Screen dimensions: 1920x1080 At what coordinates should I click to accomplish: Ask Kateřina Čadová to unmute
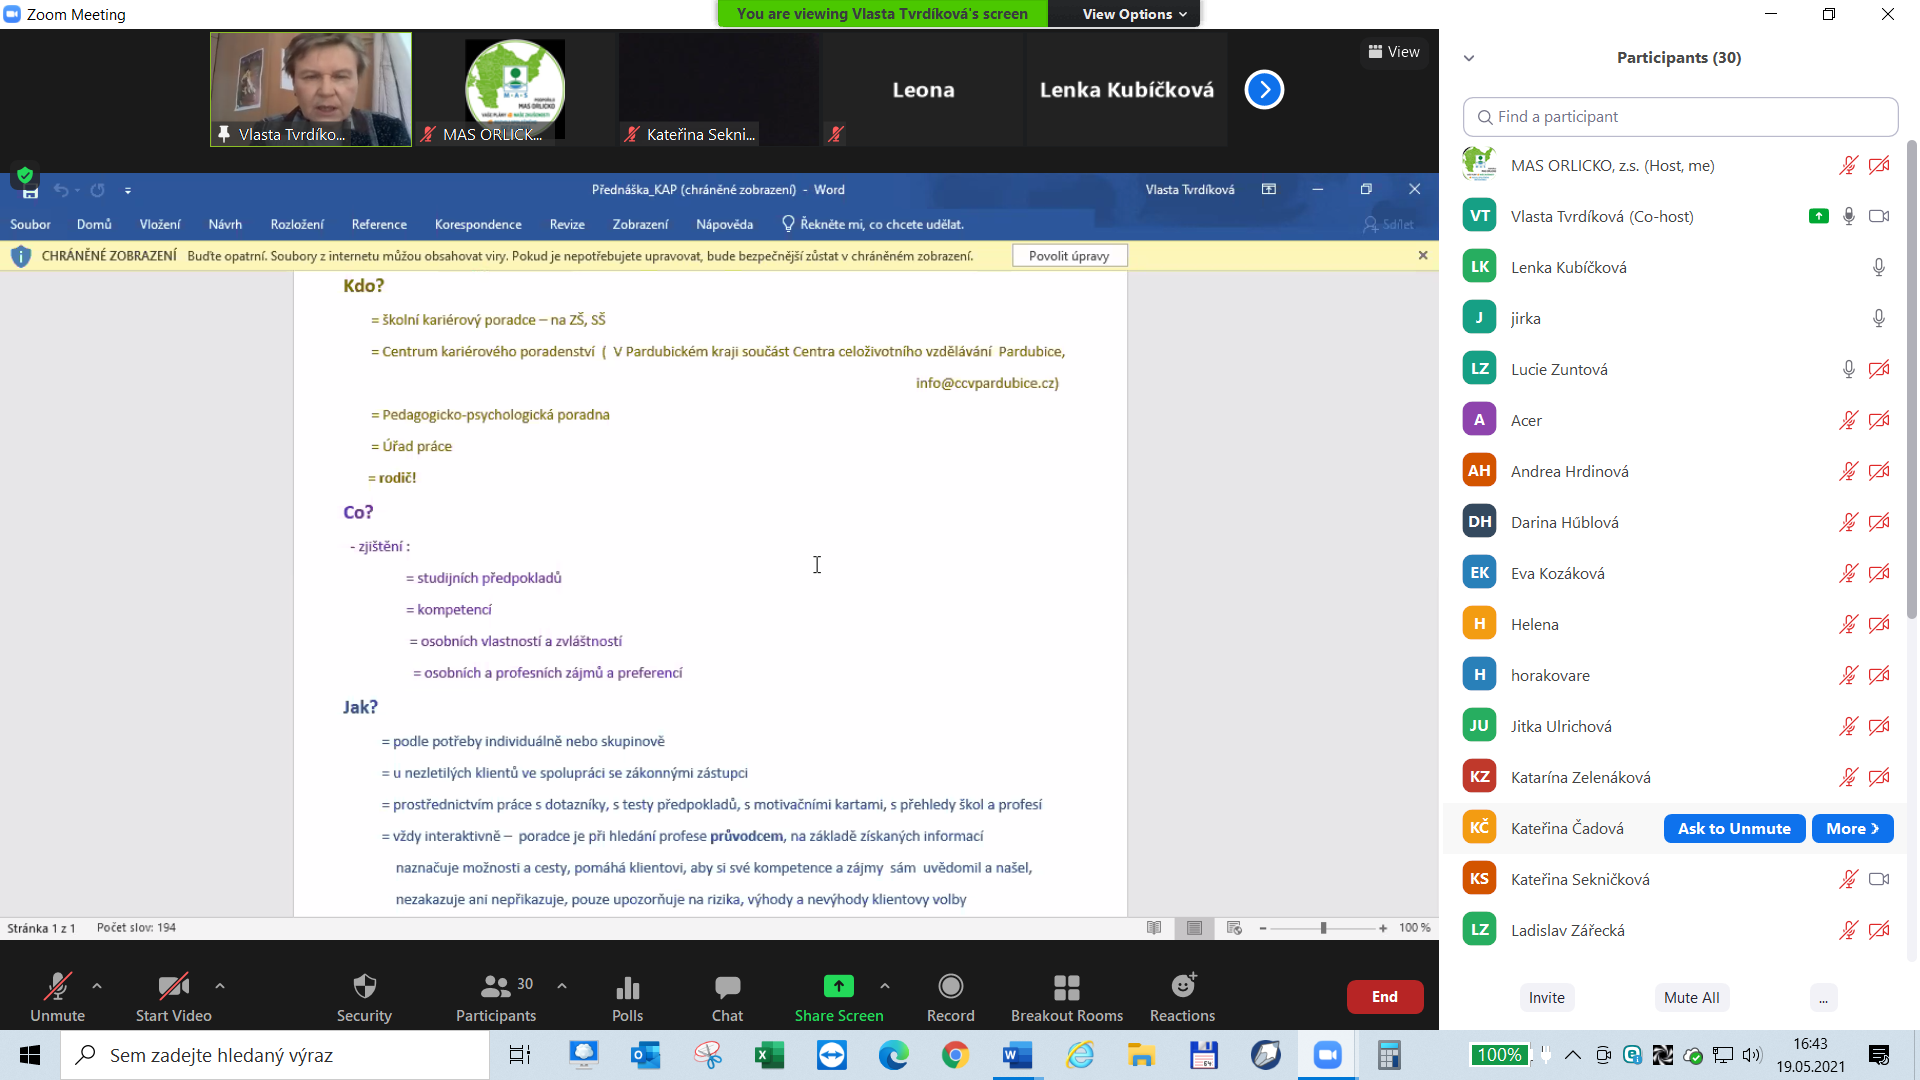click(1733, 828)
